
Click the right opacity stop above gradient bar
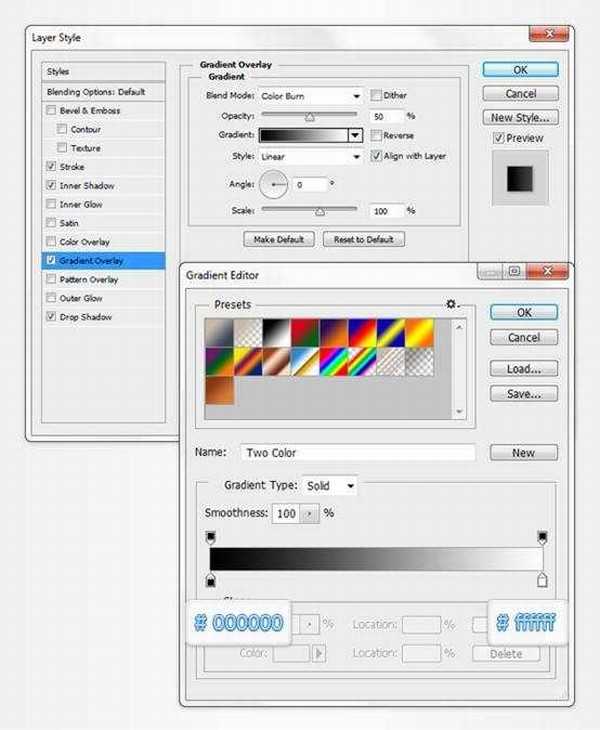[542, 538]
